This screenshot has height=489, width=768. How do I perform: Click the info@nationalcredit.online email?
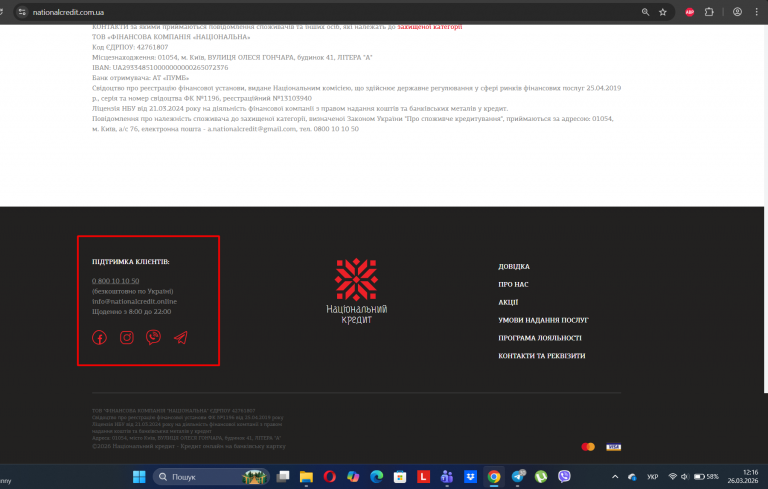134,301
